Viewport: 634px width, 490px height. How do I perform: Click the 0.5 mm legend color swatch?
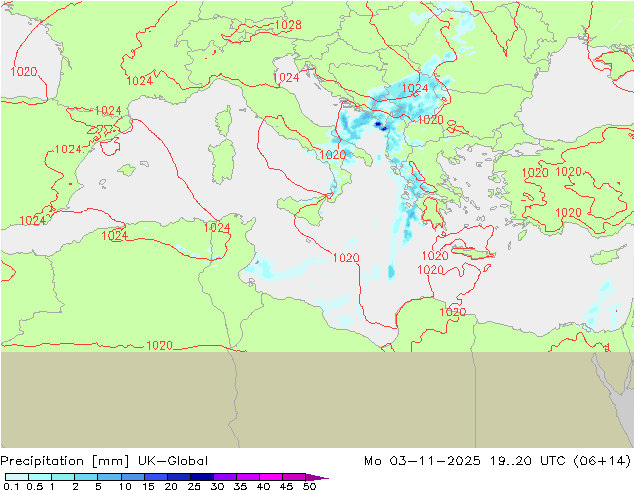40,477
